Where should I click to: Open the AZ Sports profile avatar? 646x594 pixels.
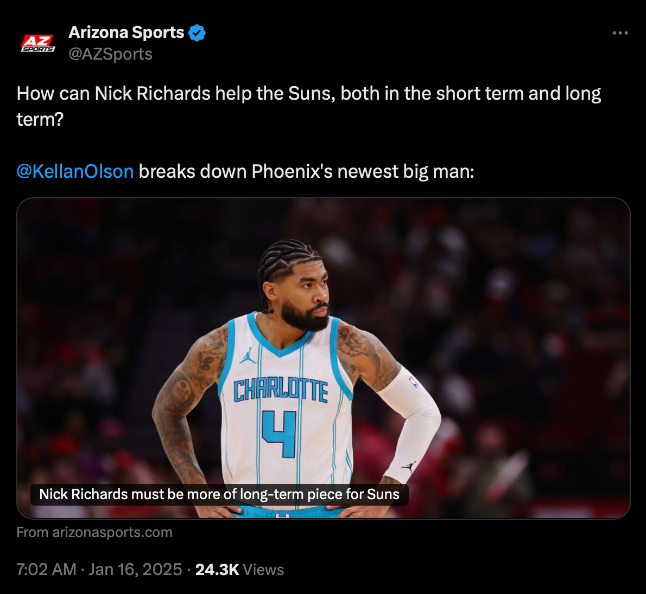(x=38, y=43)
